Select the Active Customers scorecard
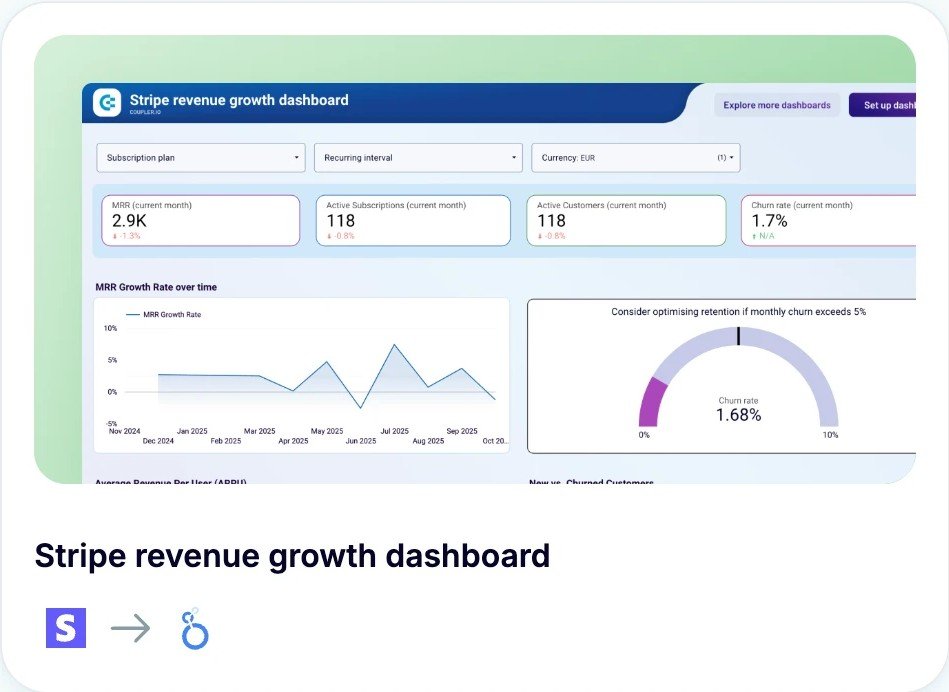The image size is (949, 692). click(x=626, y=220)
